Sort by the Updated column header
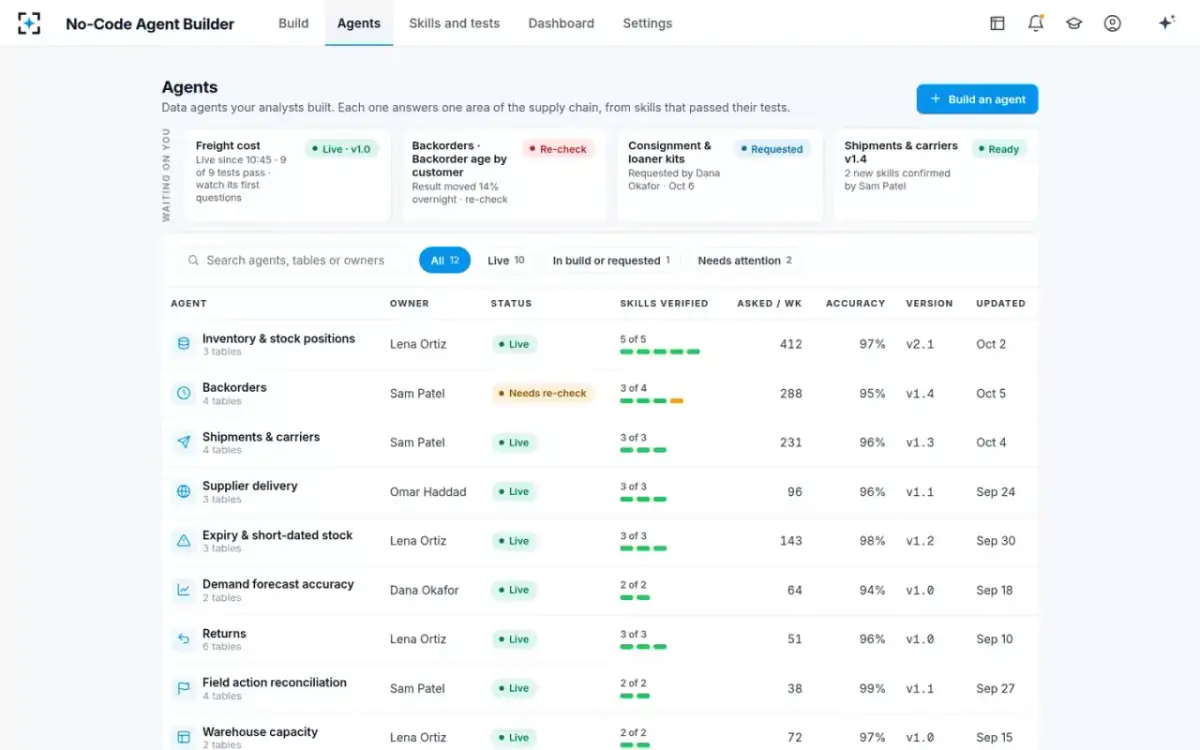 (x=1001, y=303)
